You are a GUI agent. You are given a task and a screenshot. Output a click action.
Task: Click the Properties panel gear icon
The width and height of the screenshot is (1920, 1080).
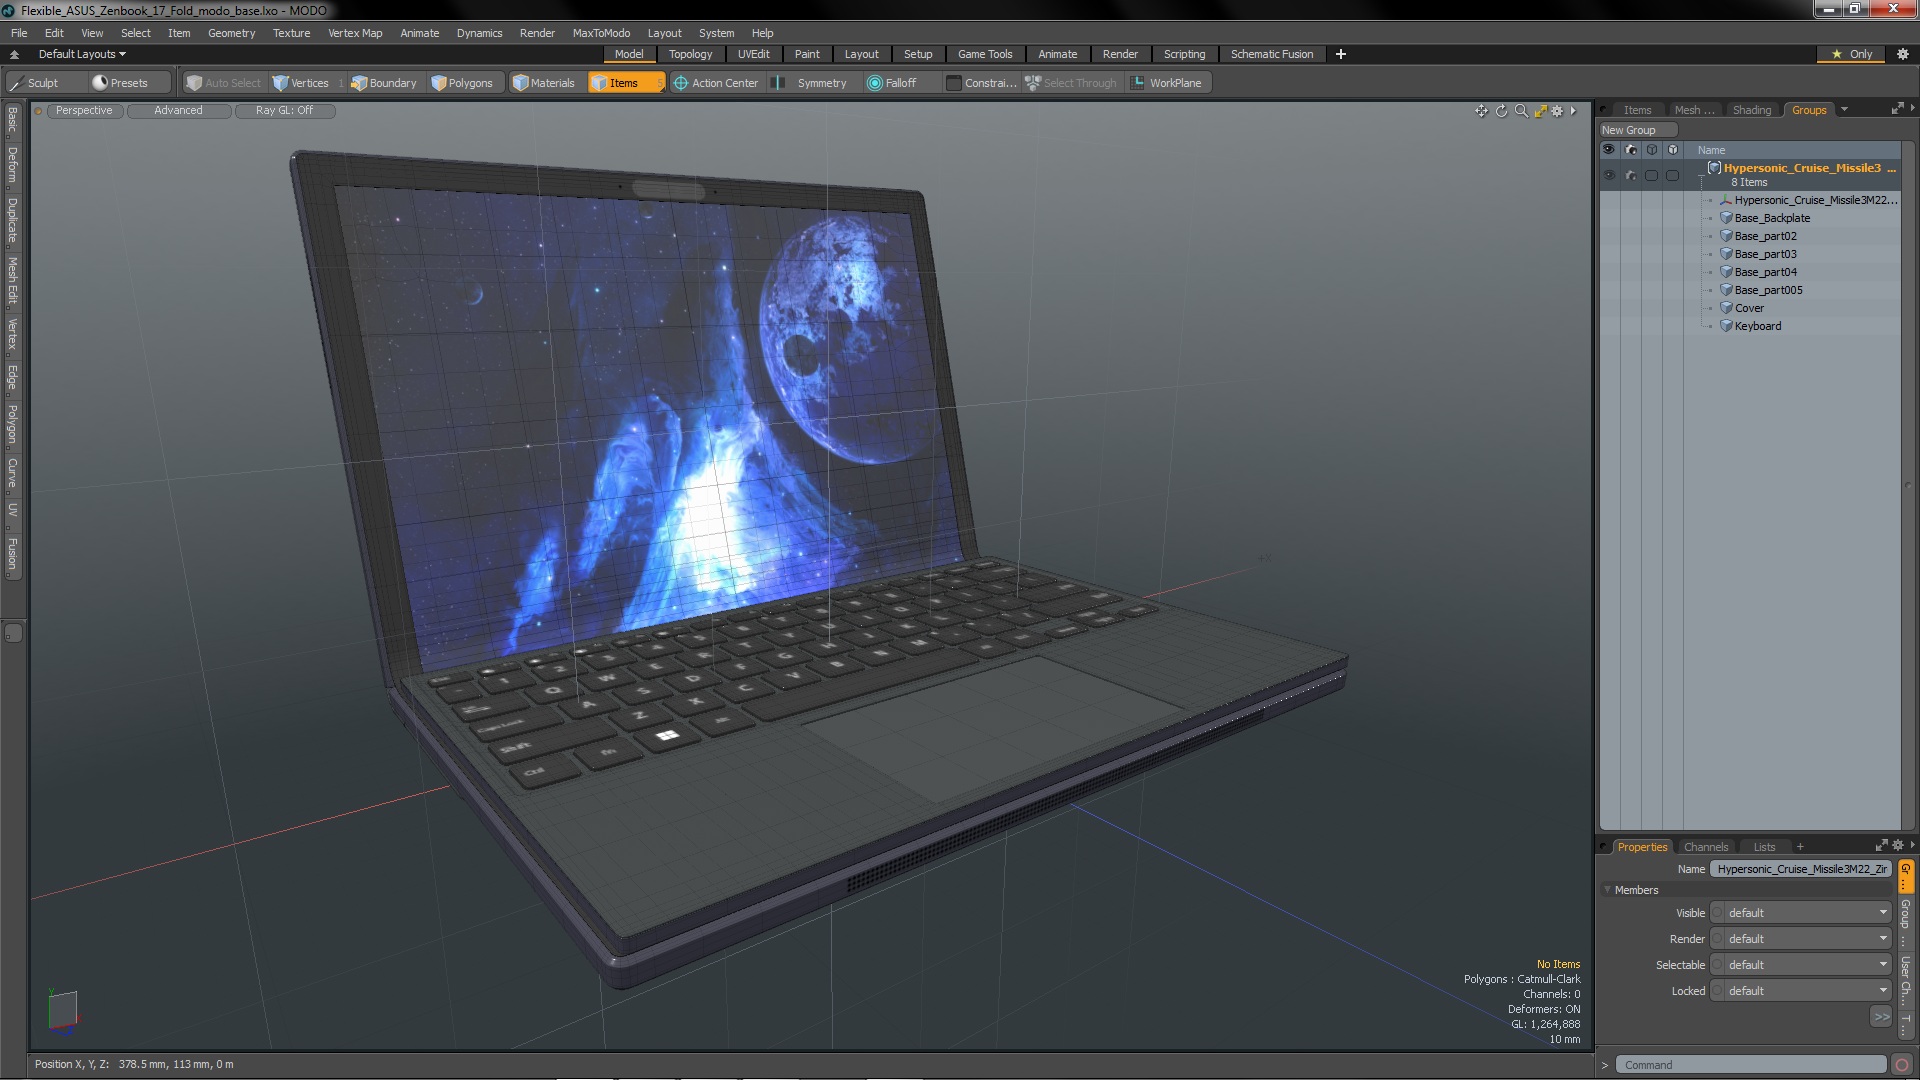coord(1898,846)
